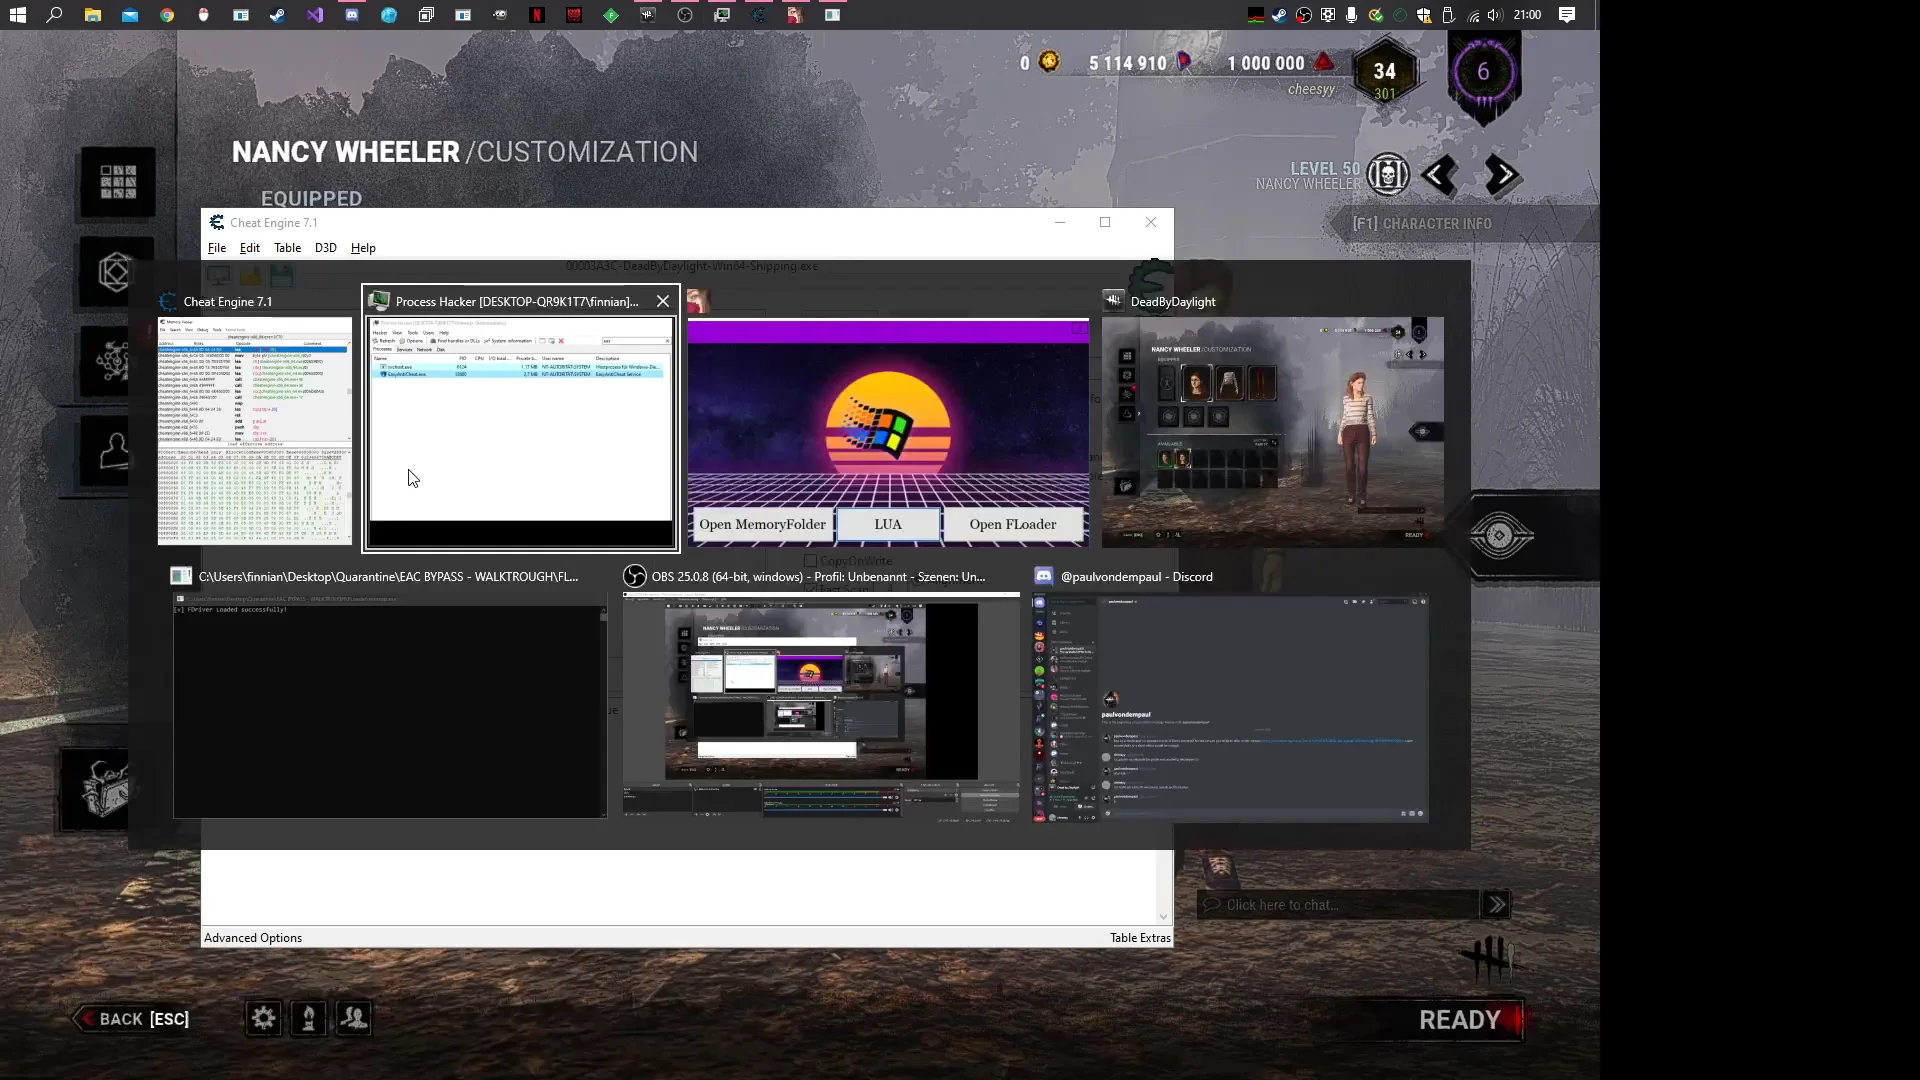
Task: Select the Cheat Engine 7.1 window thumbnail
Action: pyautogui.click(x=255, y=430)
